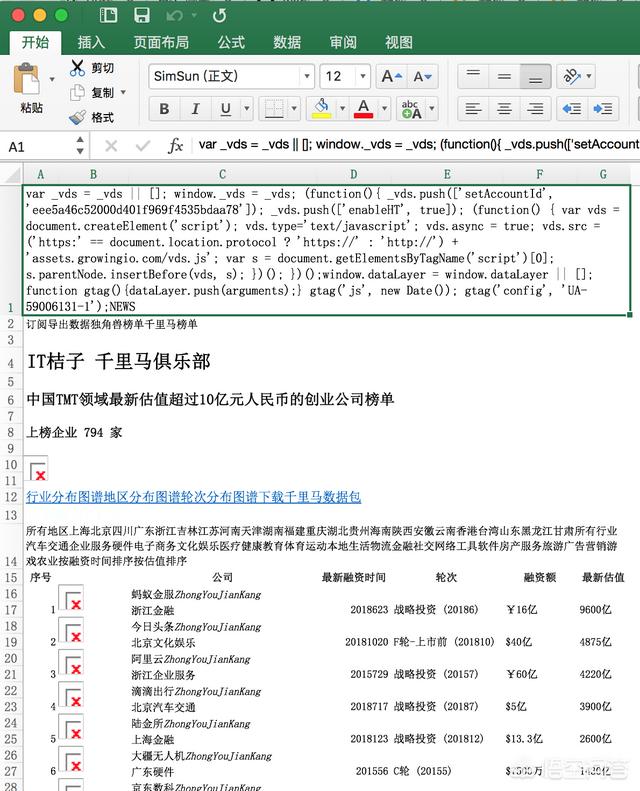The image size is (640, 791).
Task: Toggle Underline formatting
Action: pos(226,108)
